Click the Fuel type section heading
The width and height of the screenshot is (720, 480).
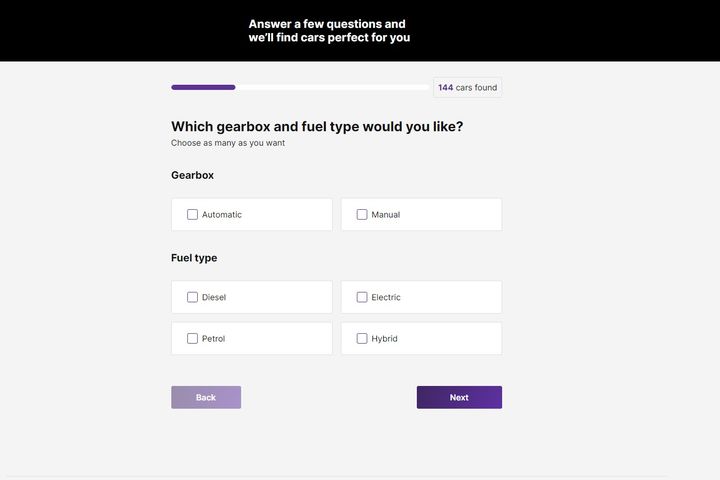click(194, 258)
